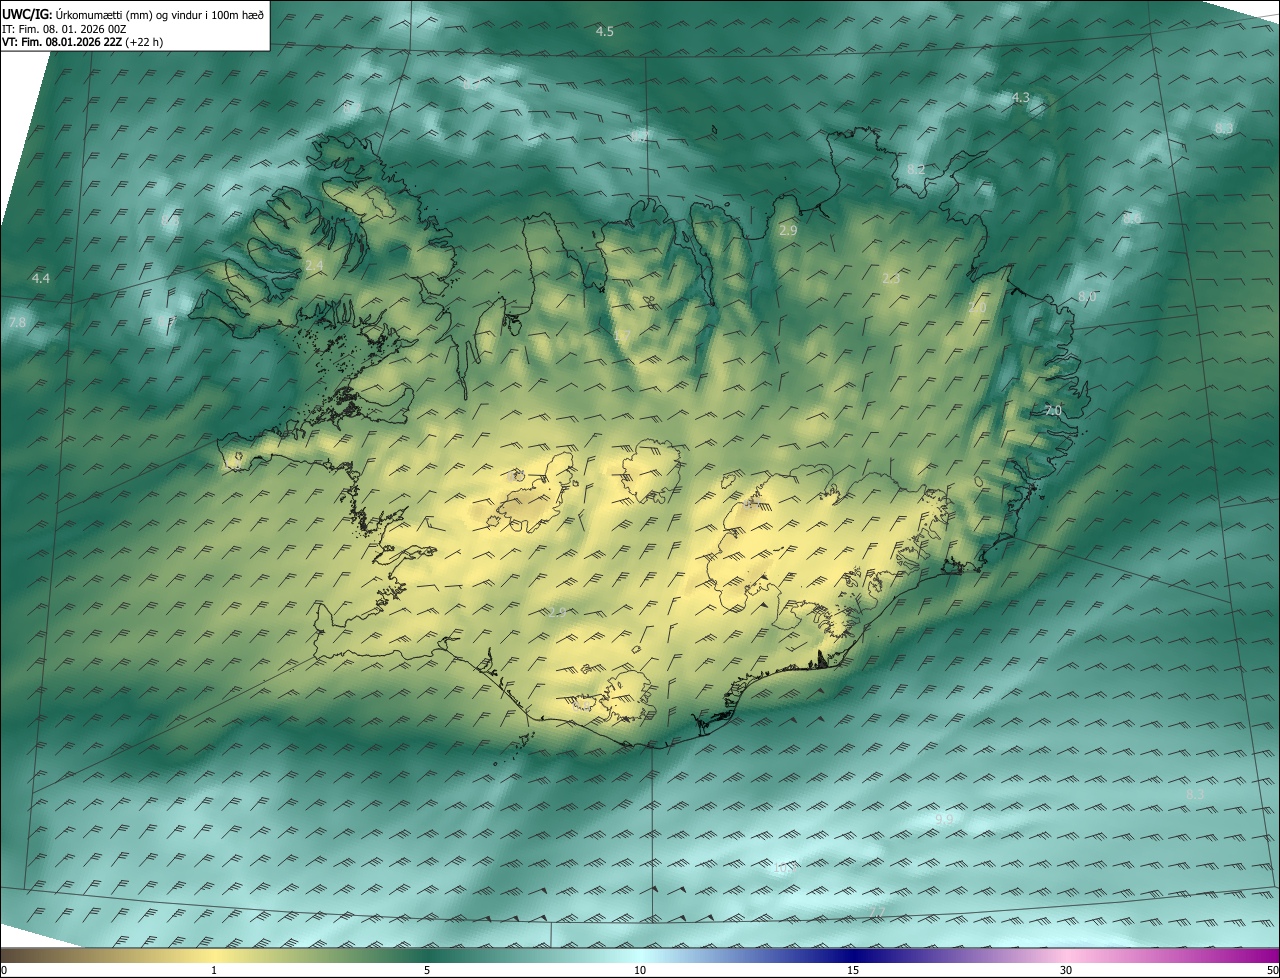Image resolution: width=1280 pixels, height=978 pixels.
Task: Click the 8.2 value label
Action: 915,170
